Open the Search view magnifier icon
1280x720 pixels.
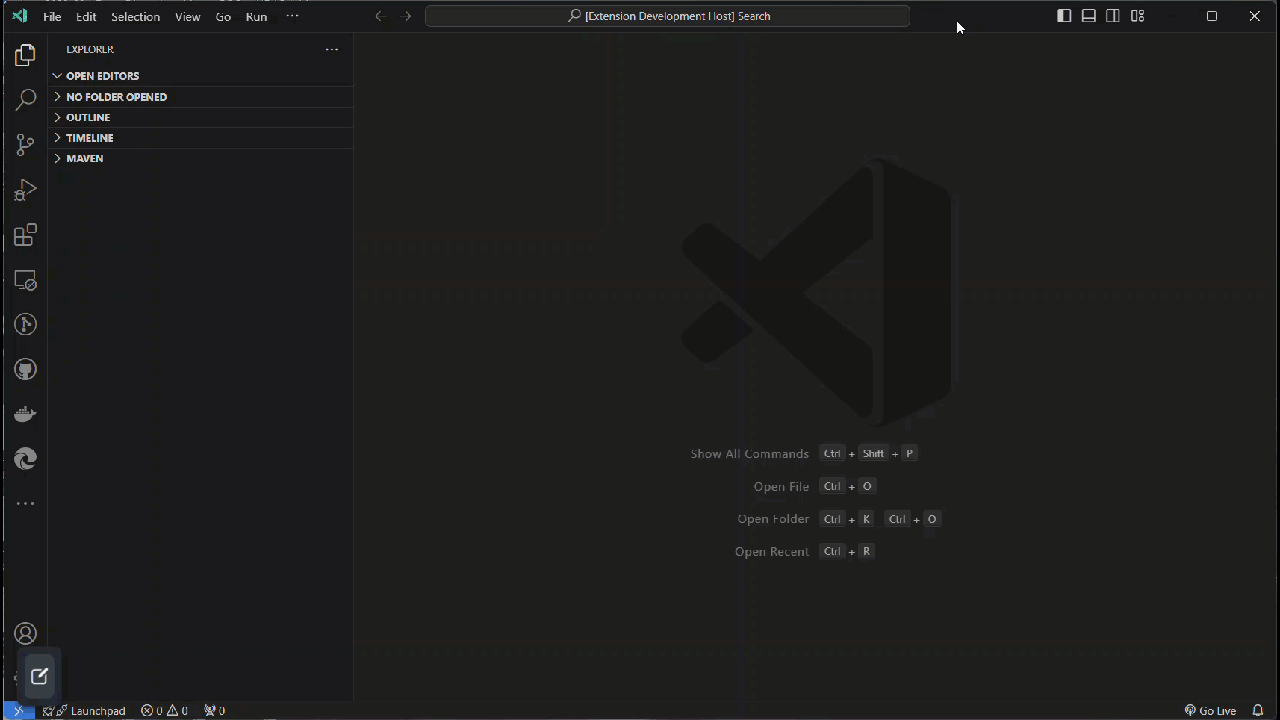[x=25, y=100]
